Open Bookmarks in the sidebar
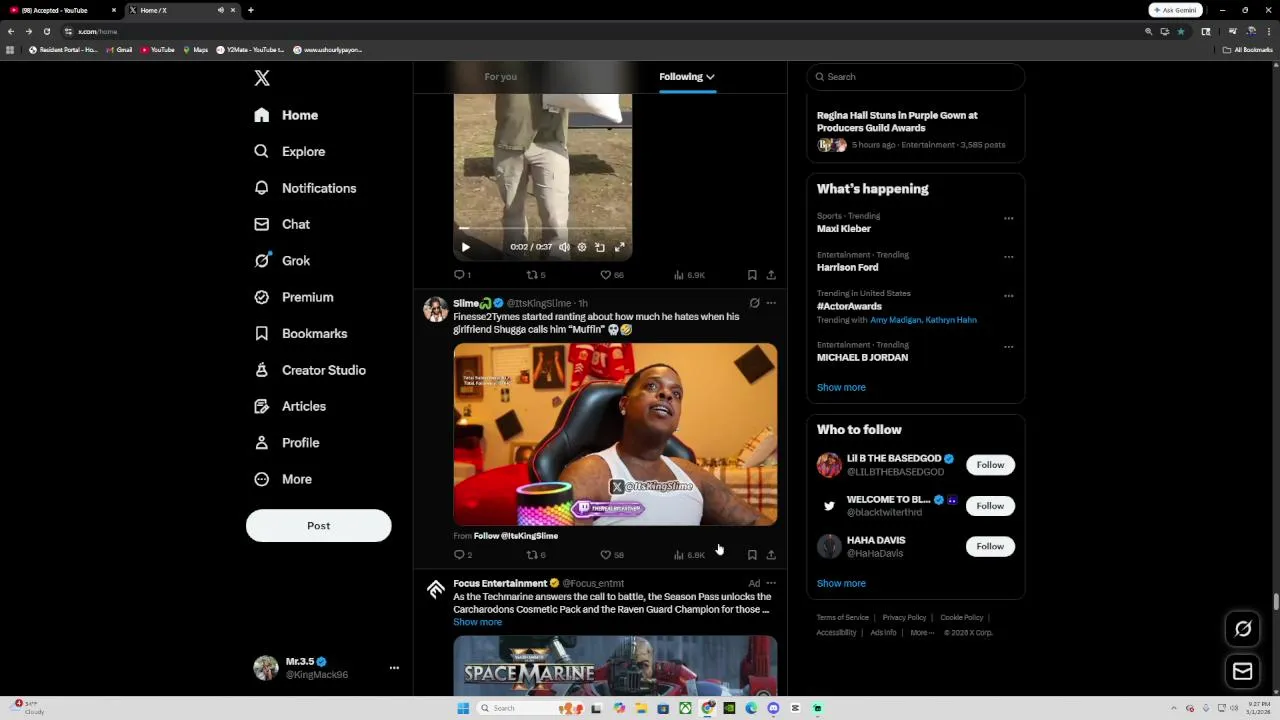This screenshot has height=720, width=1280. coord(301,333)
